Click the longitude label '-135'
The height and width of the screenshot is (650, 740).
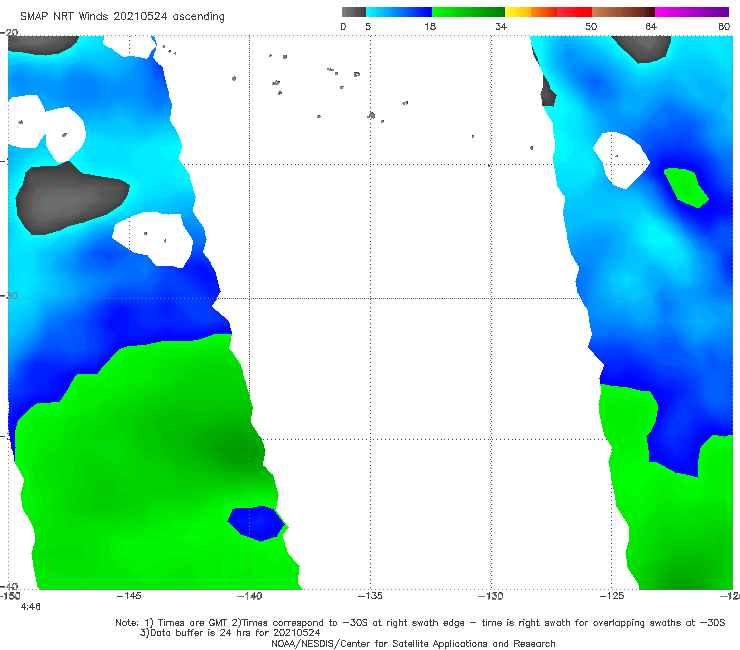[370, 596]
